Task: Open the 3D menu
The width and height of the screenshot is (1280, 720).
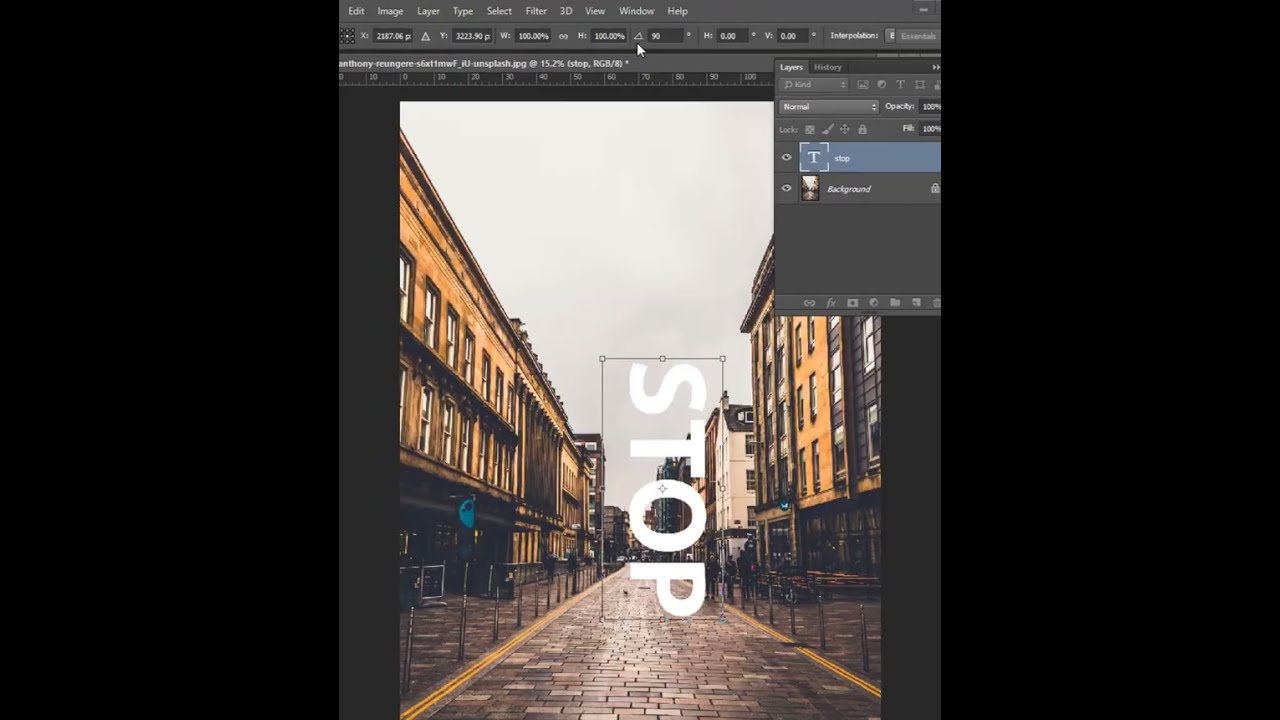Action: pos(566,11)
